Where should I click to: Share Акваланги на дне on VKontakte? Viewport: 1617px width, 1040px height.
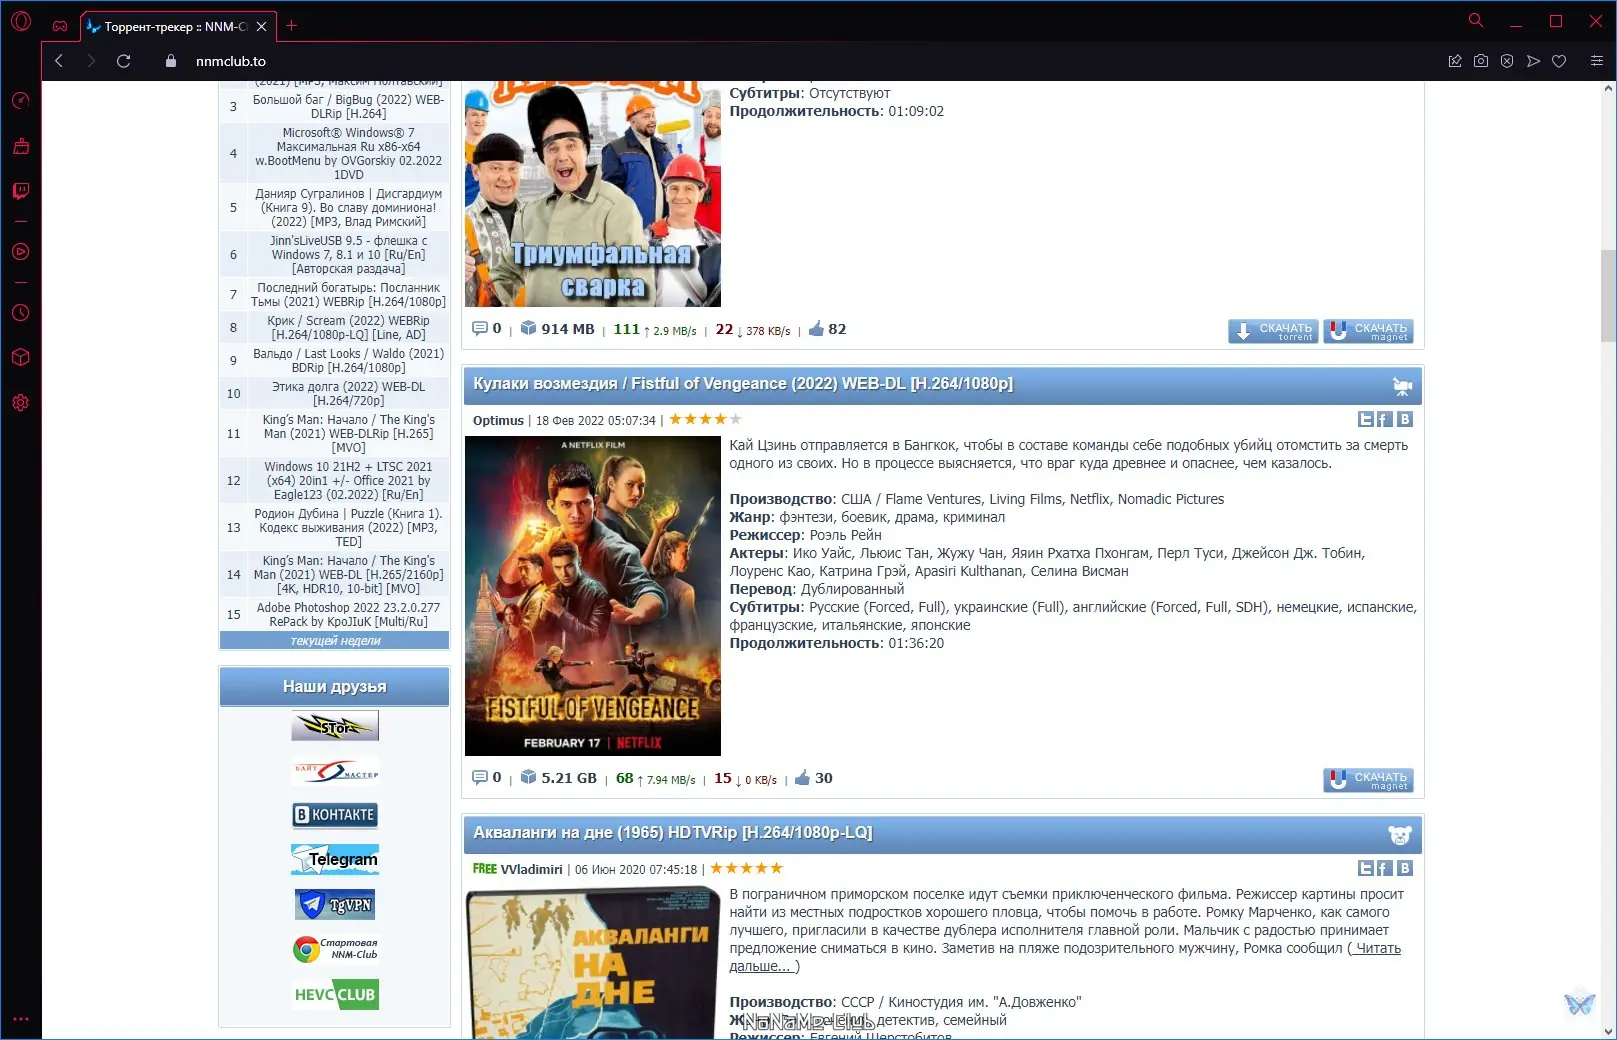(x=1405, y=869)
